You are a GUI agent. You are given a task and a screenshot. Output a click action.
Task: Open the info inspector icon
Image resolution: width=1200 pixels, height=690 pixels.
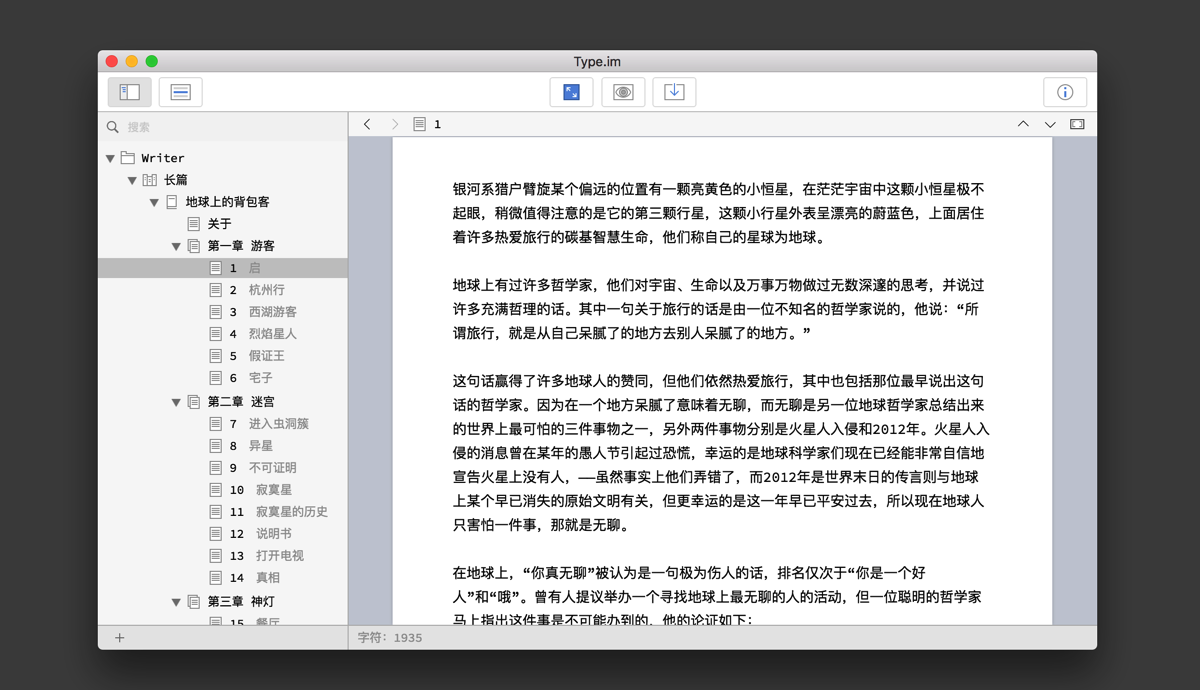point(1064,92)
